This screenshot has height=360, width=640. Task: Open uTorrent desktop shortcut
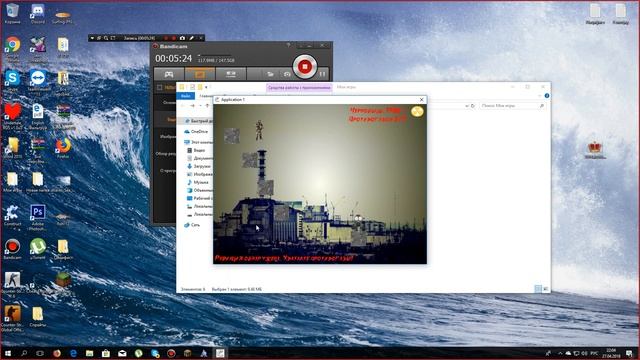[38, 249]
